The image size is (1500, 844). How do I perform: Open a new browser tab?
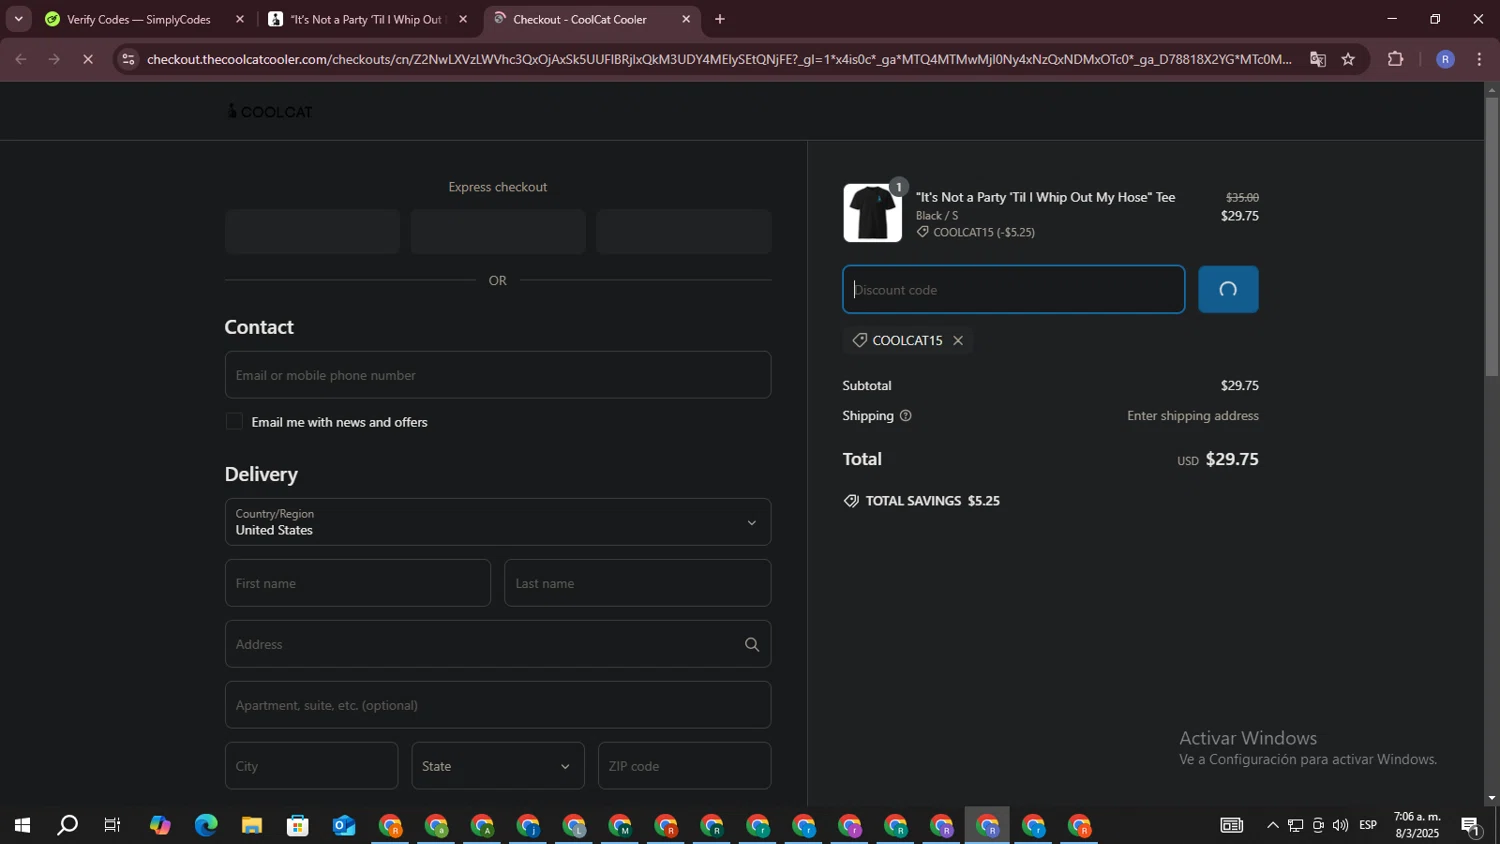pos(720,19)
